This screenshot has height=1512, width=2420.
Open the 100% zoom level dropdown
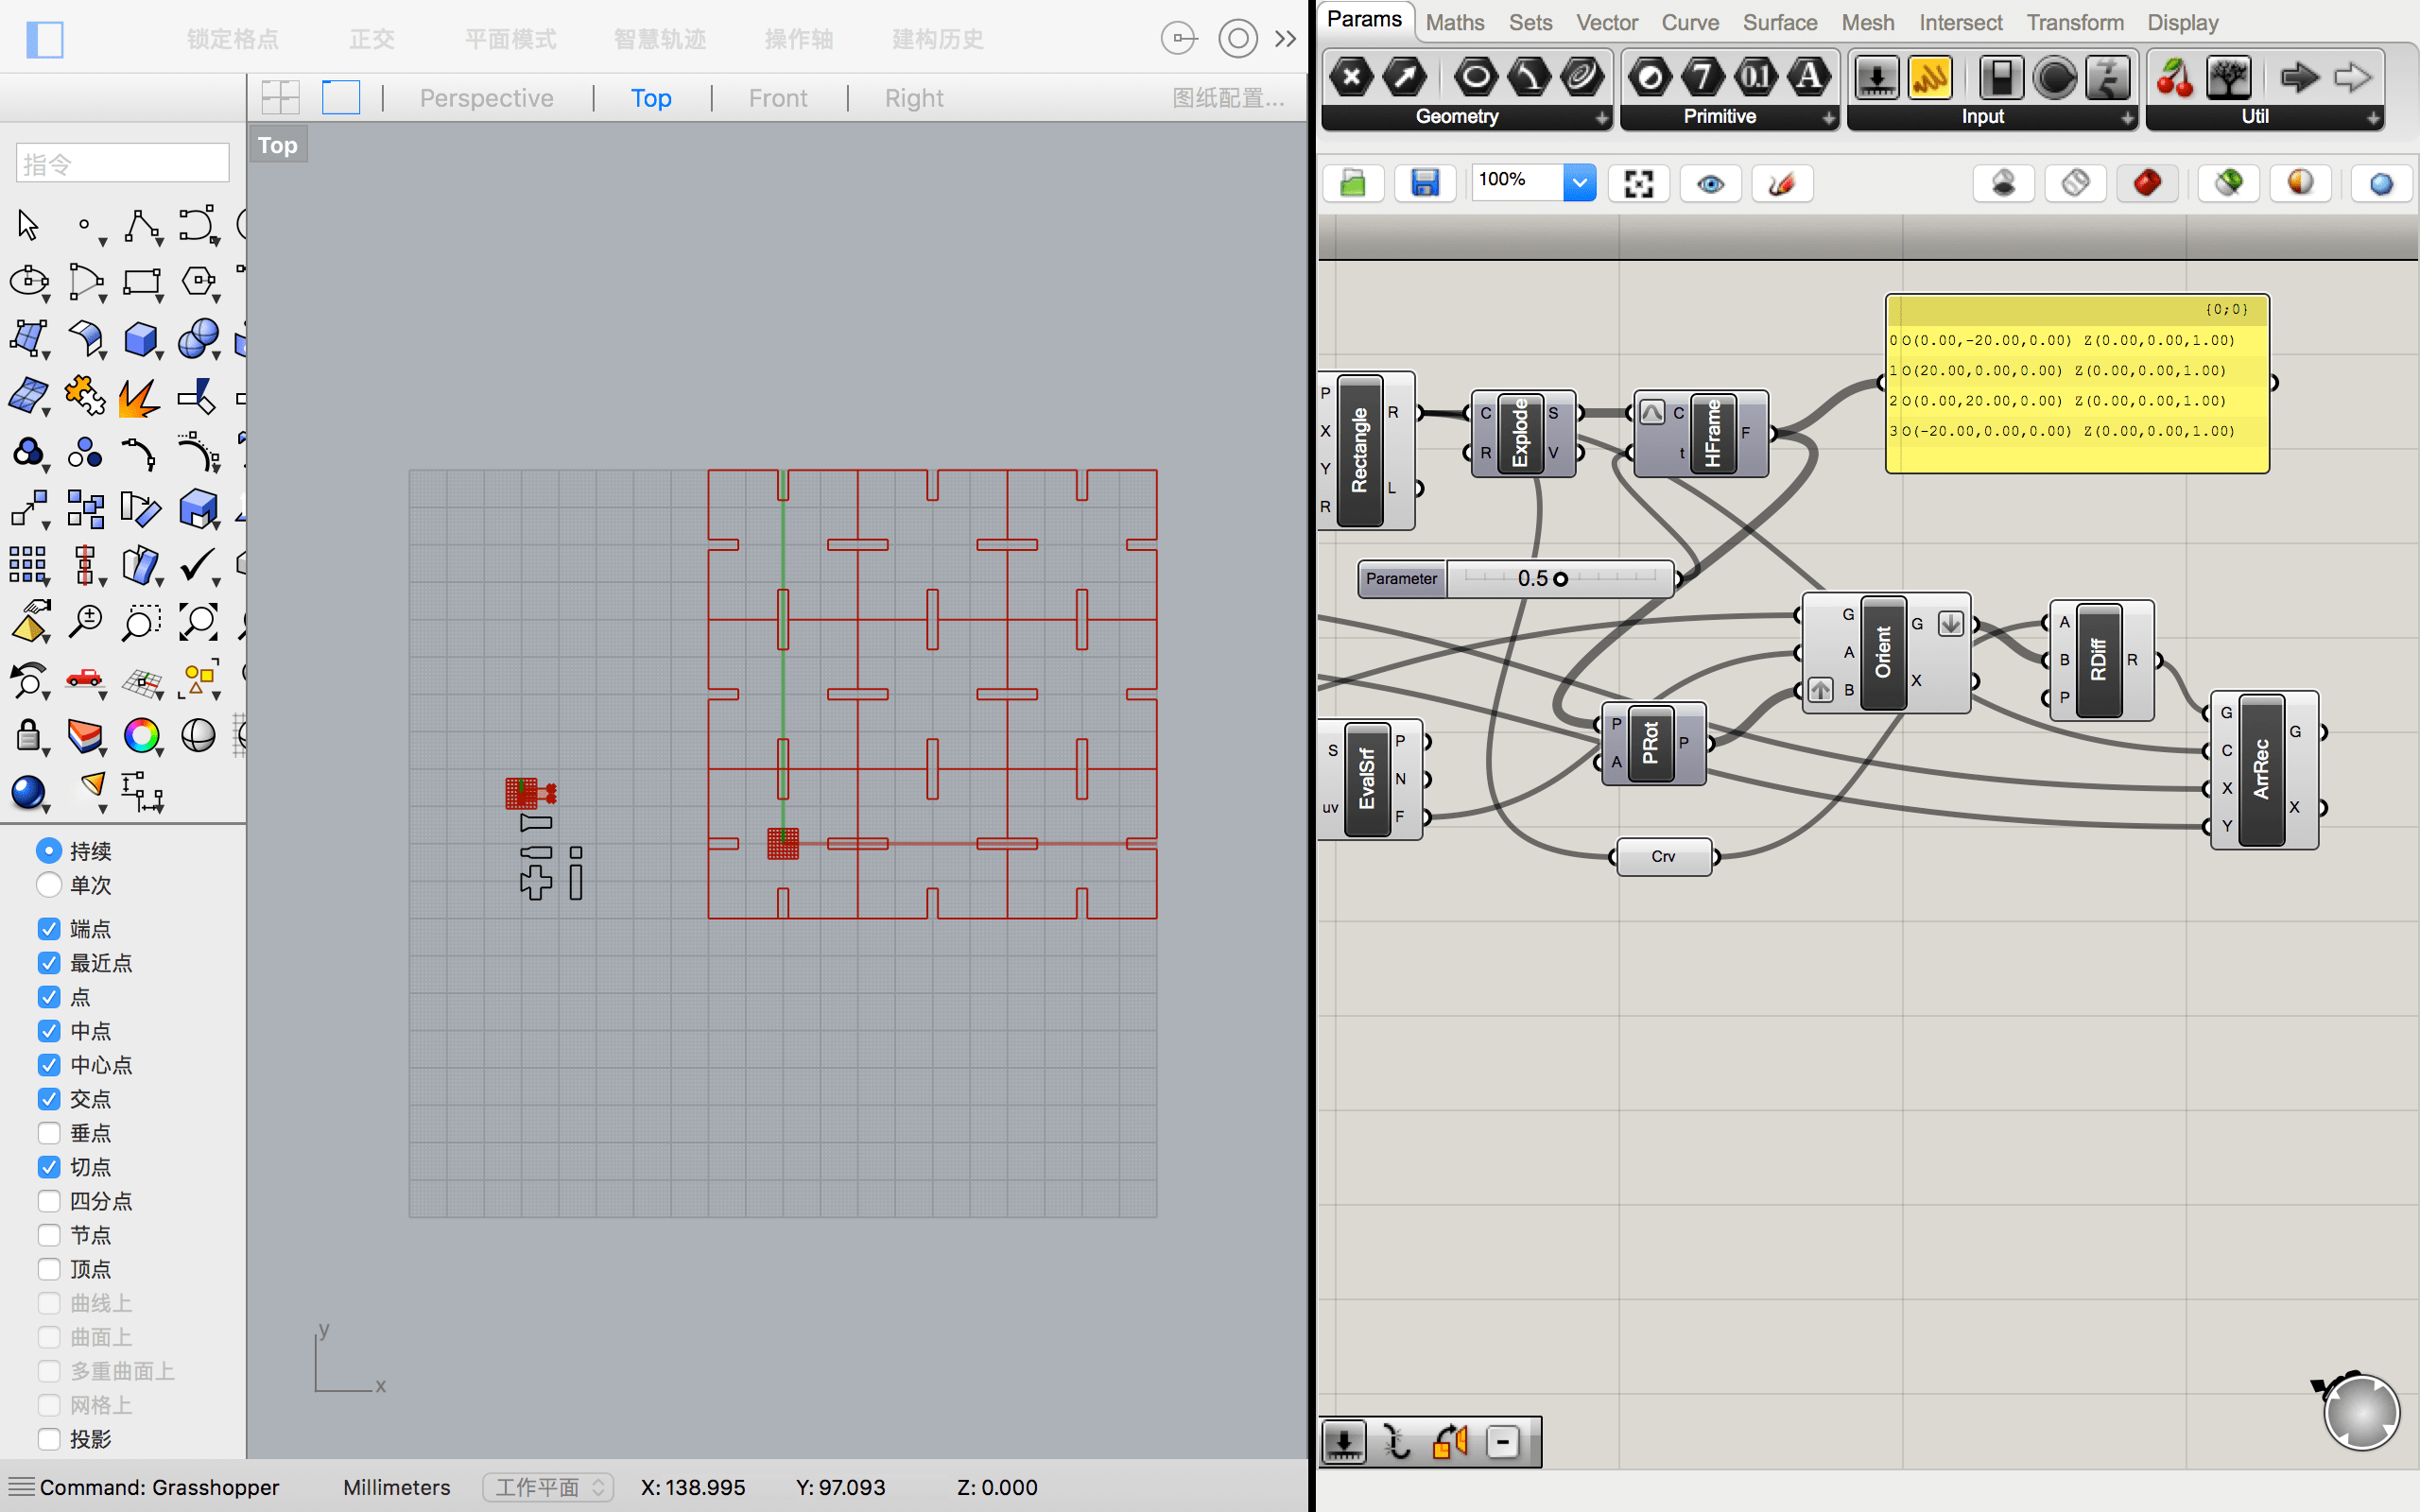point(1579,183)
